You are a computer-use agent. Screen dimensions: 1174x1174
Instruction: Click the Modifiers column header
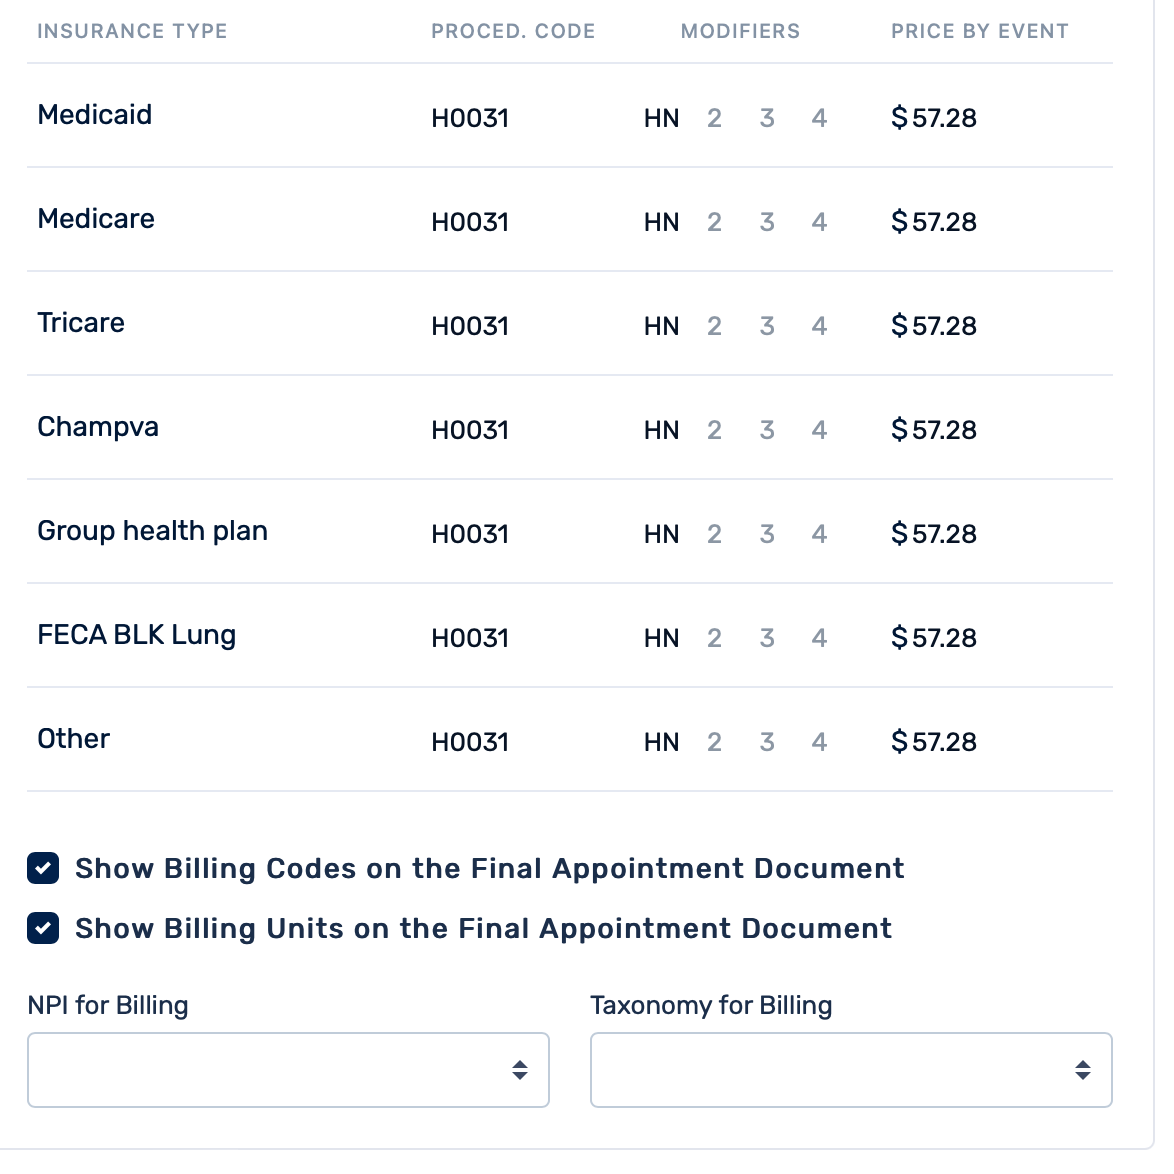point(740,31)
